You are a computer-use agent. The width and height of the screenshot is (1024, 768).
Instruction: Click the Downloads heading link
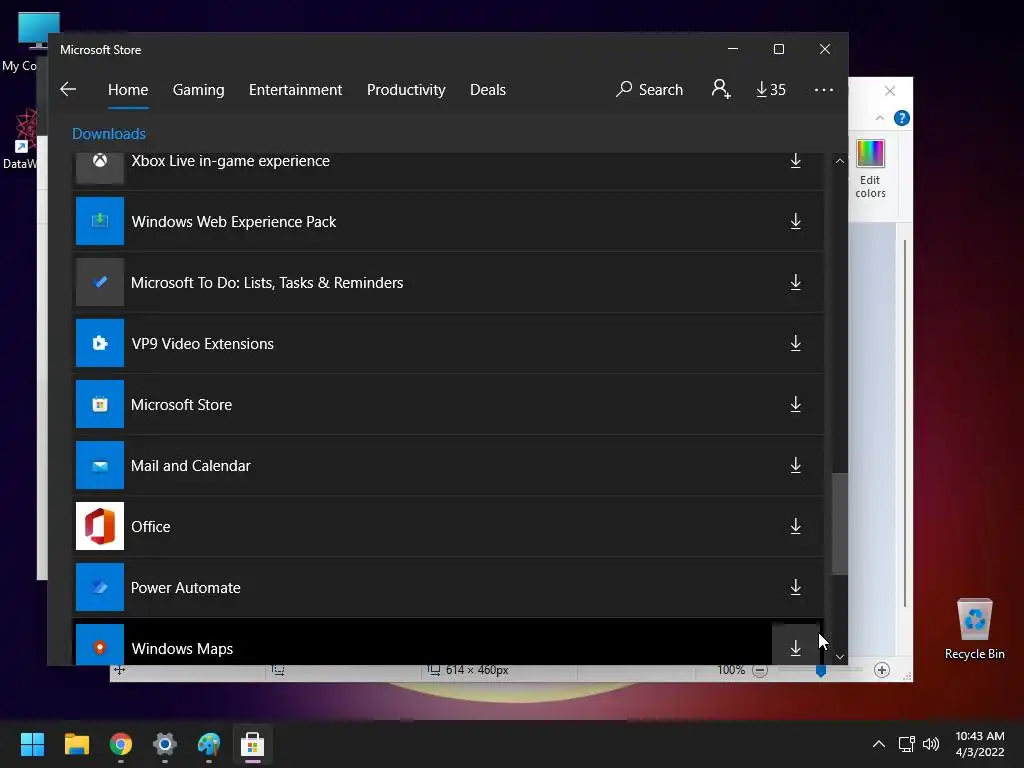pyautogui.click(x=109, y=134)
